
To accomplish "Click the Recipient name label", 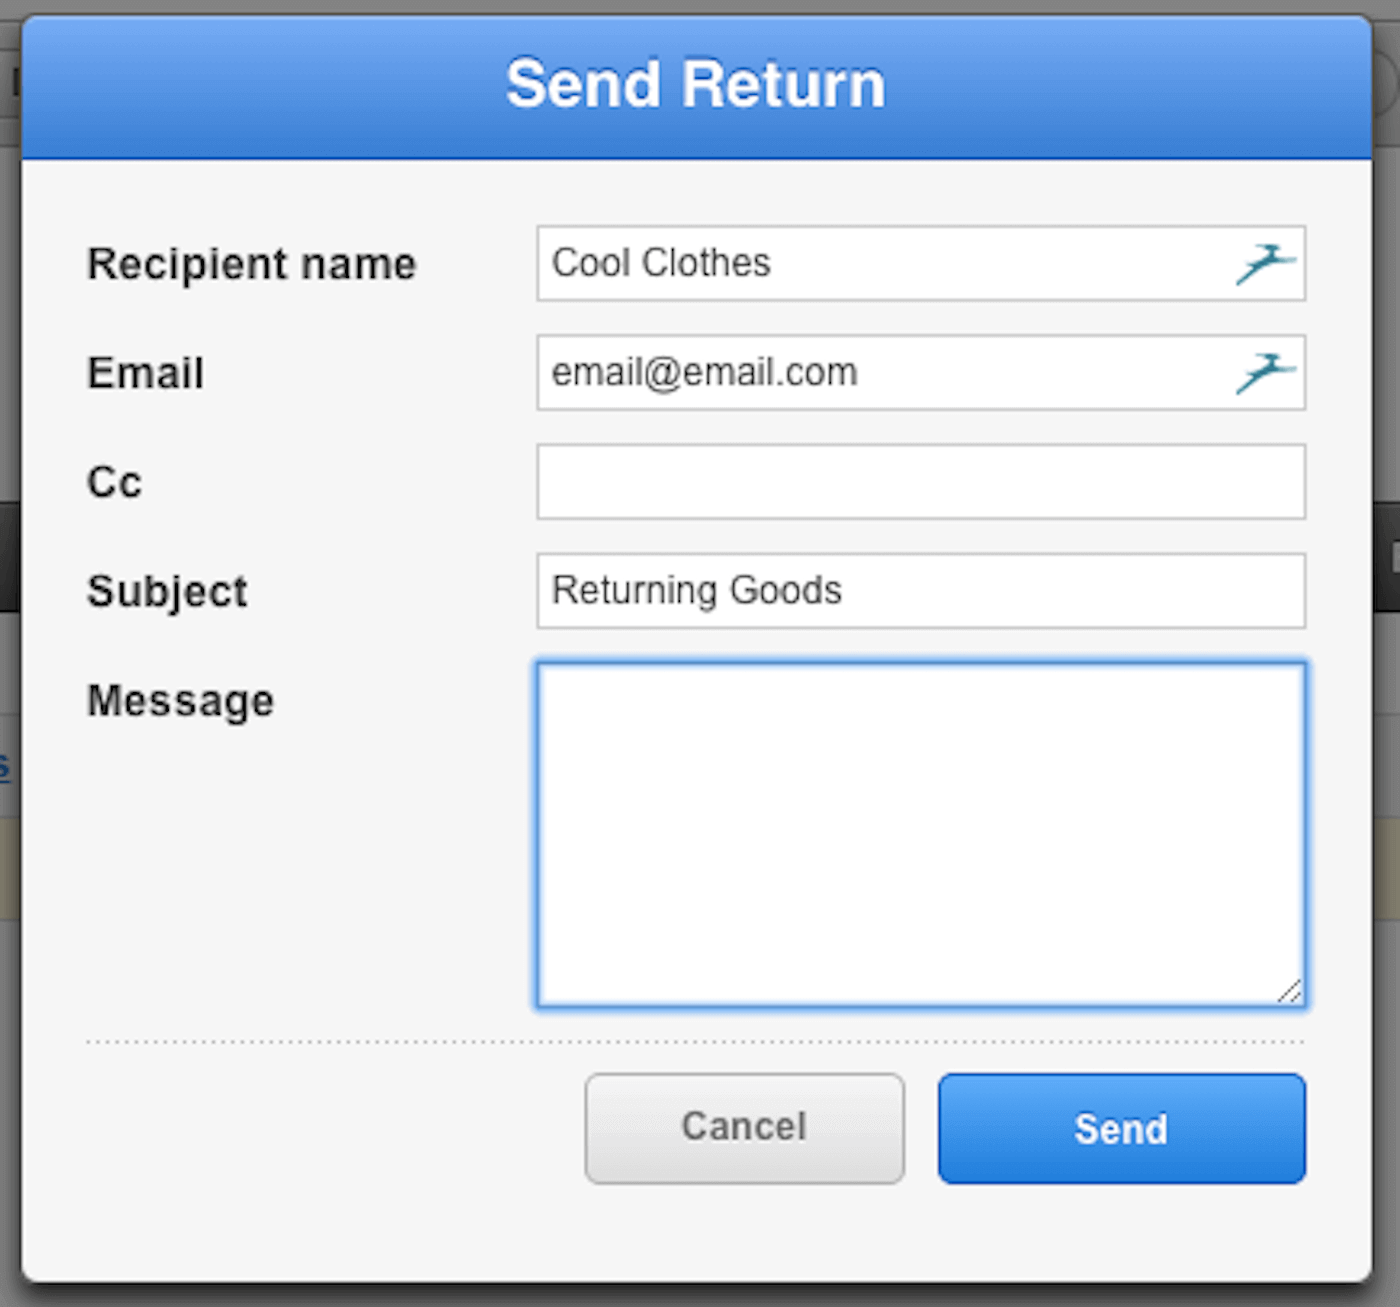I will pos(251,265).
